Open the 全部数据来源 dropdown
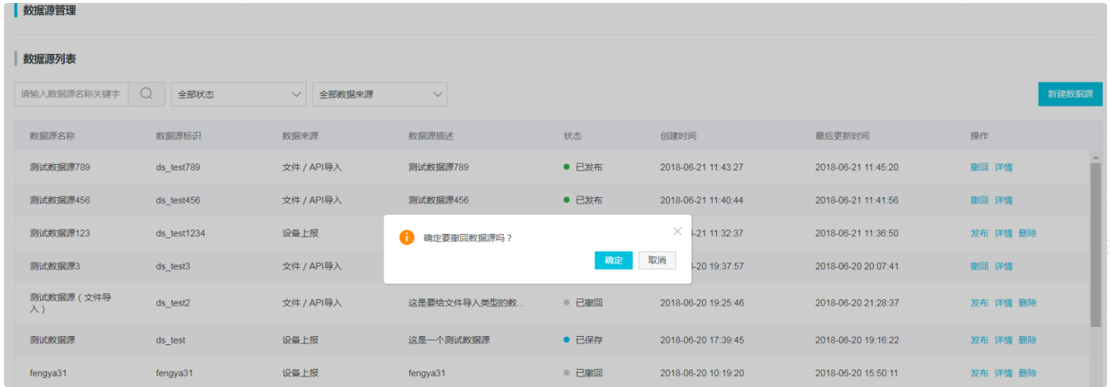Viewport: 1110px width, 387px height. pos(380,94)
